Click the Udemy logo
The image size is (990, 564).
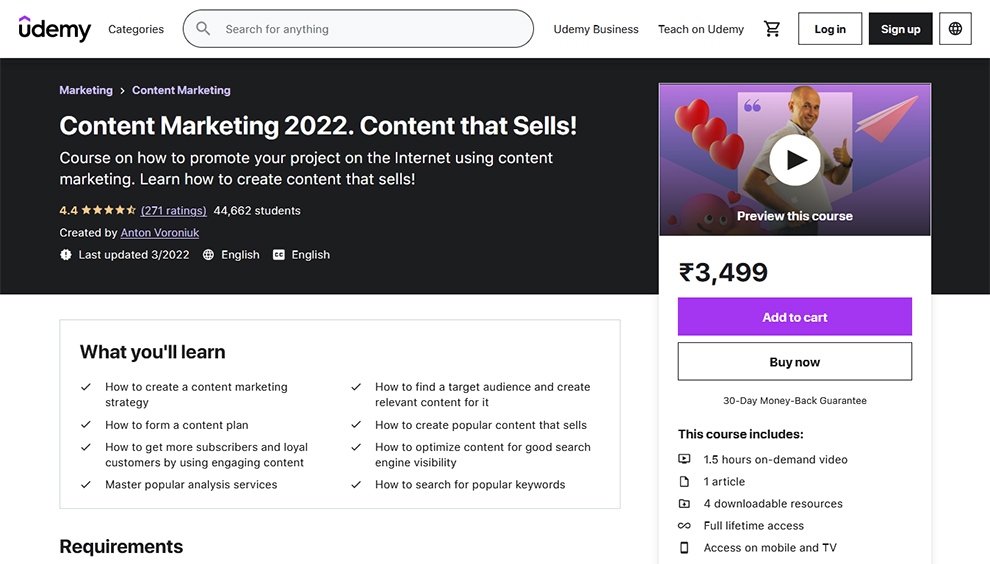[x=54, y=29]
